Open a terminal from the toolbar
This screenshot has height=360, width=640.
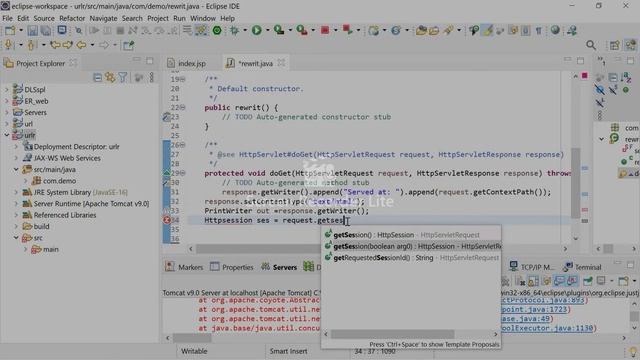pyautogui.click(x=62, y=30)
